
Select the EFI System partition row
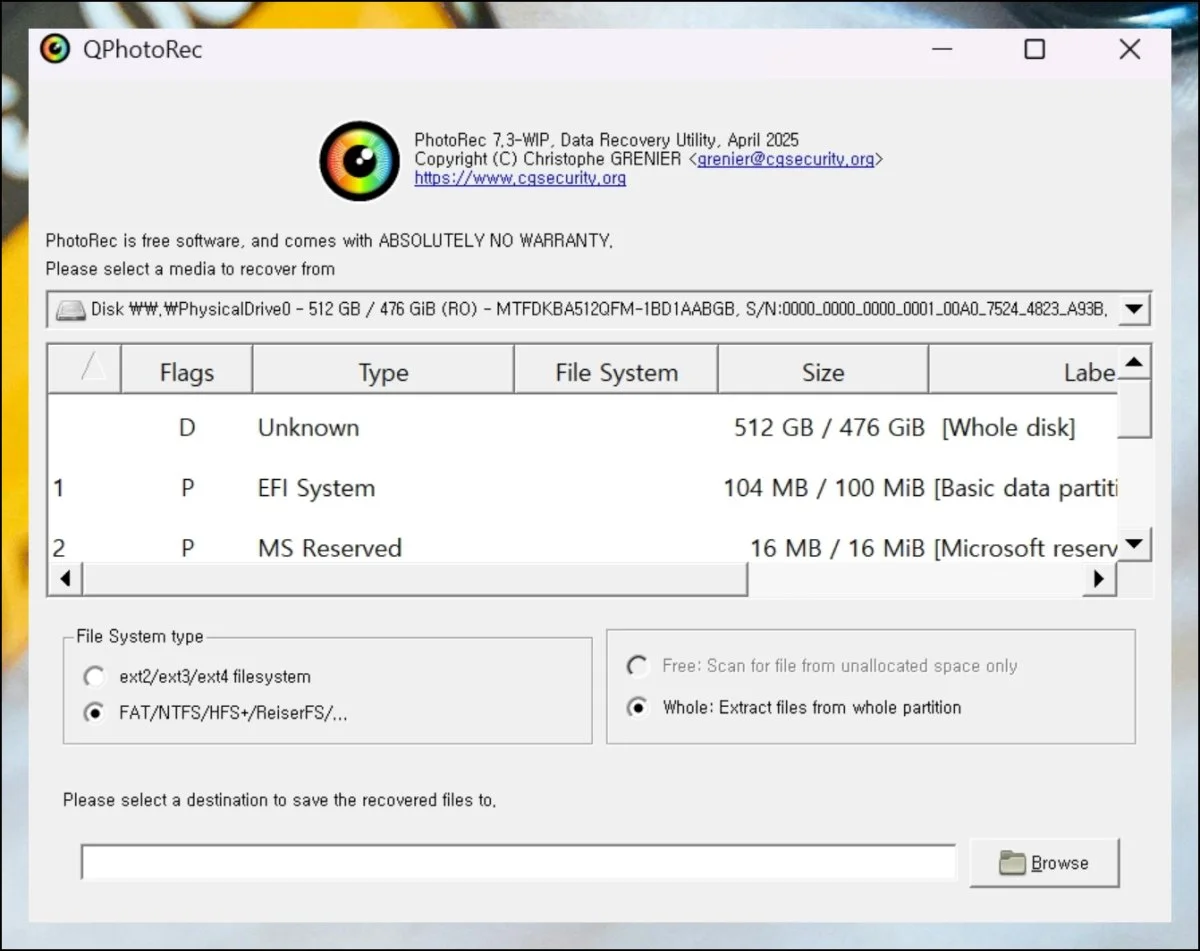[x=316, y=488]
